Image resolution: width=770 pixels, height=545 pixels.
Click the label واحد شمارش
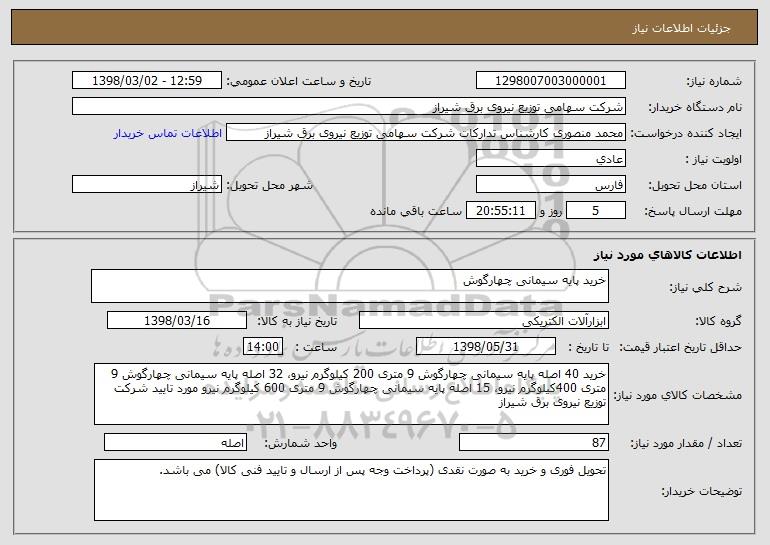301,443
